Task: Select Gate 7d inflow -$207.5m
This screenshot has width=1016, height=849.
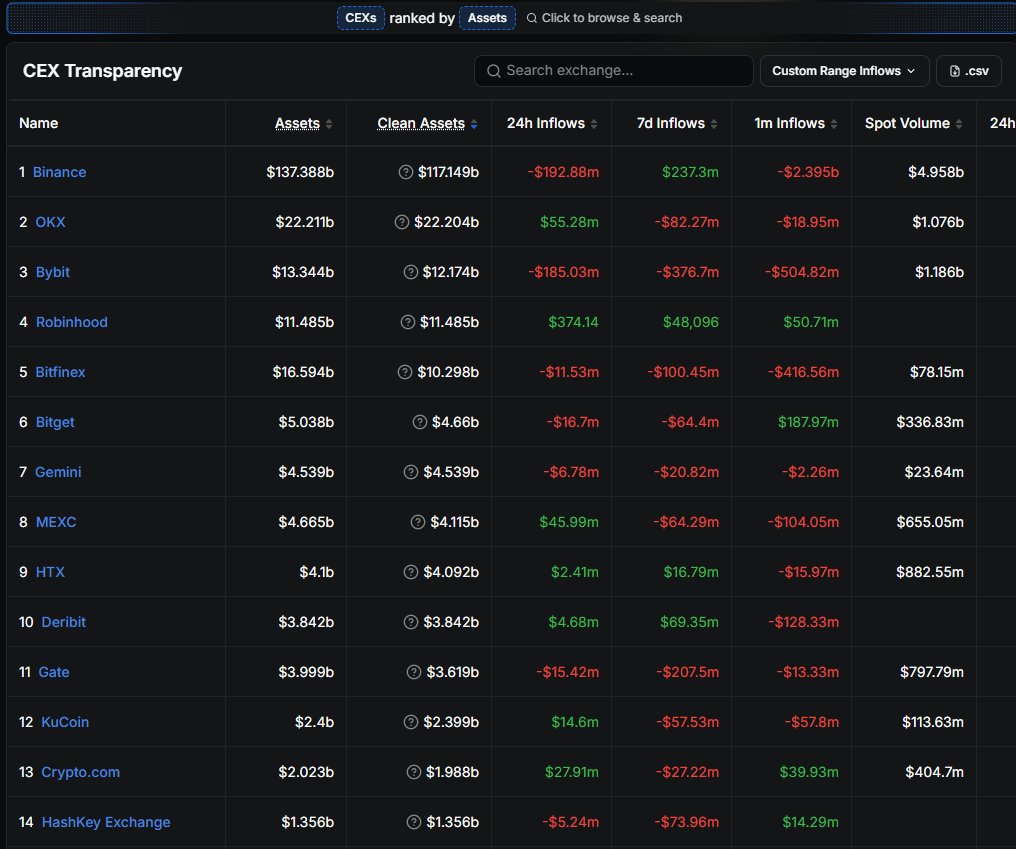Action: (687, 672)
